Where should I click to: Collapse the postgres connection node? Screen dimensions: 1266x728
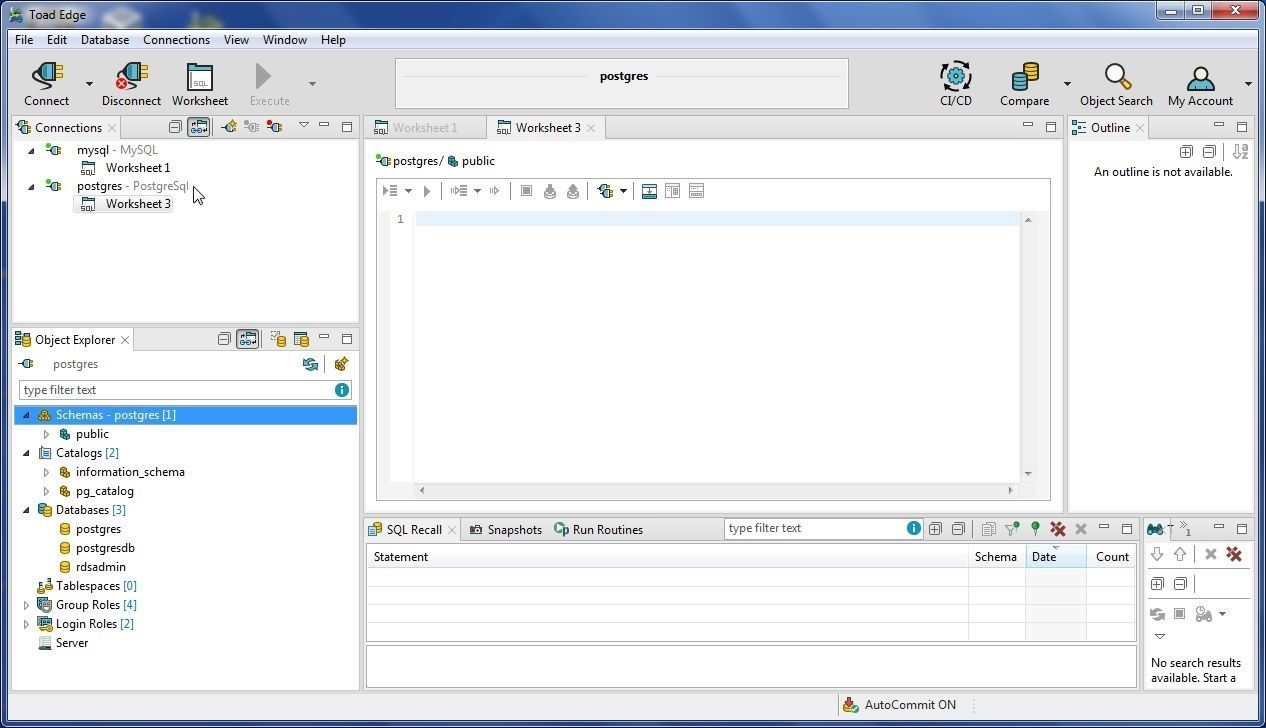tap(30, 186)
